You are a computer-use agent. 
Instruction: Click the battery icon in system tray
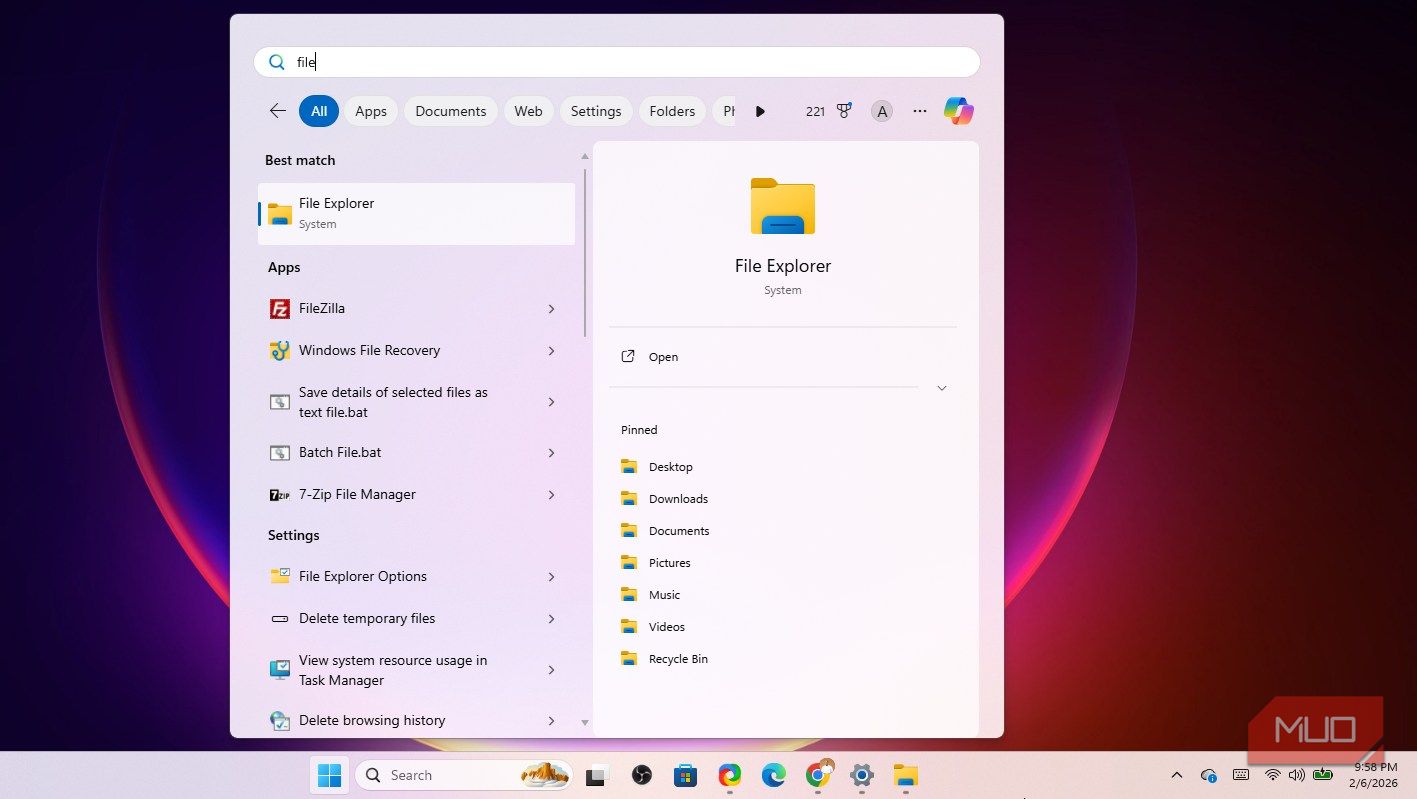(x=1324, y=775)
